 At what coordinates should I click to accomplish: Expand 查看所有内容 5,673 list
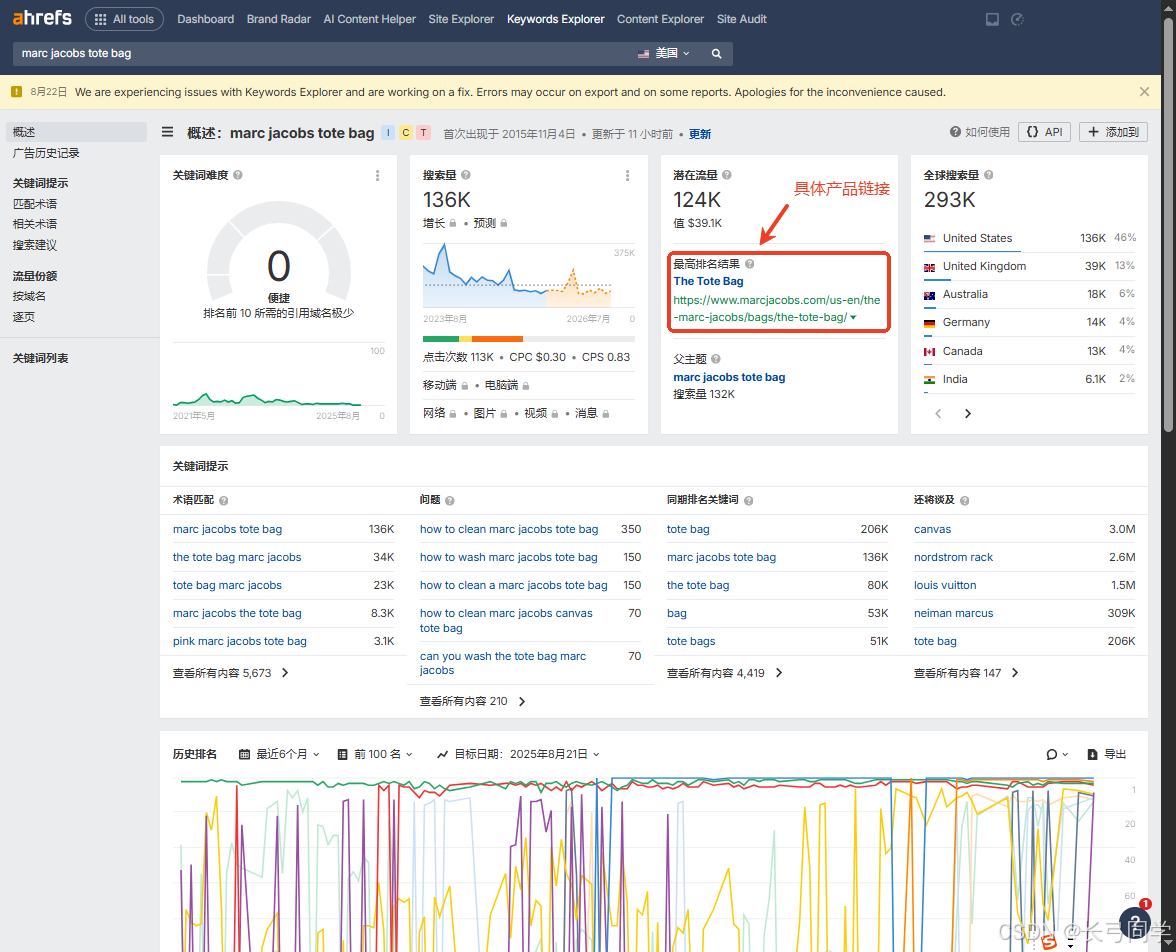[231, 673]
